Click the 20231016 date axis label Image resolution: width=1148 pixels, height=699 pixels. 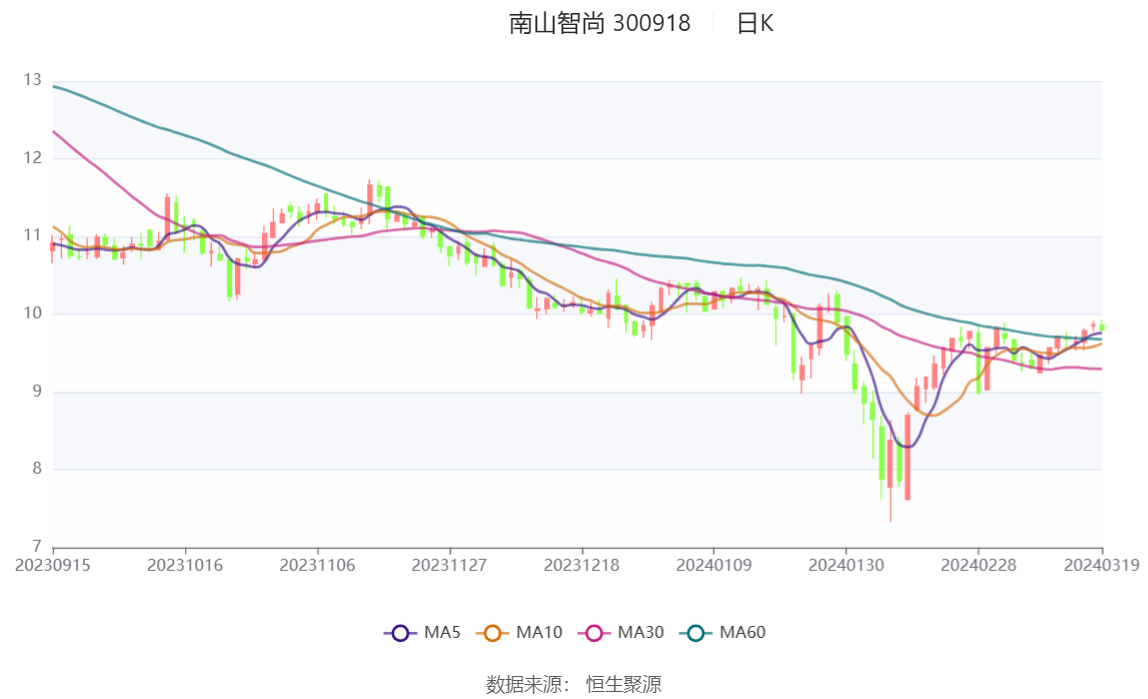pyautogui.click(x=185, y=566)
